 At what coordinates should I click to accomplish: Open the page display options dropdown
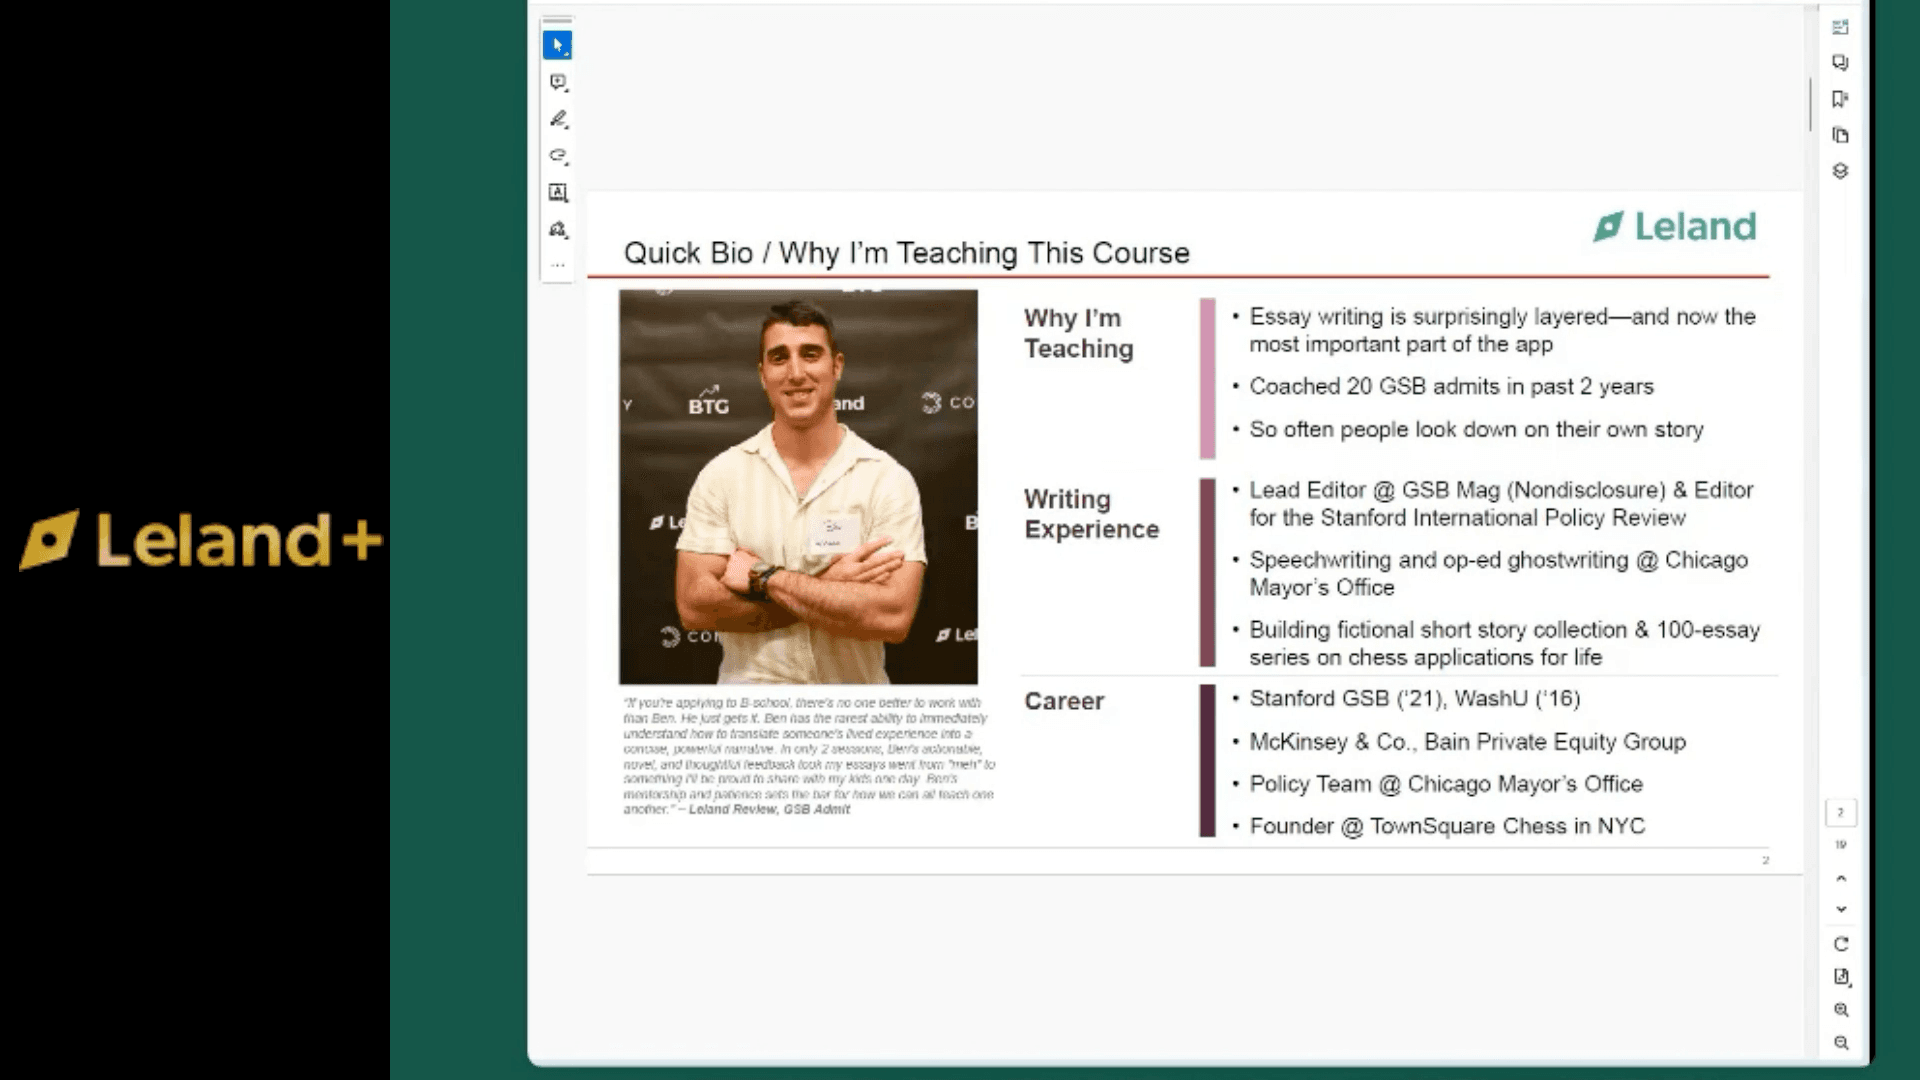(1841, 977)
